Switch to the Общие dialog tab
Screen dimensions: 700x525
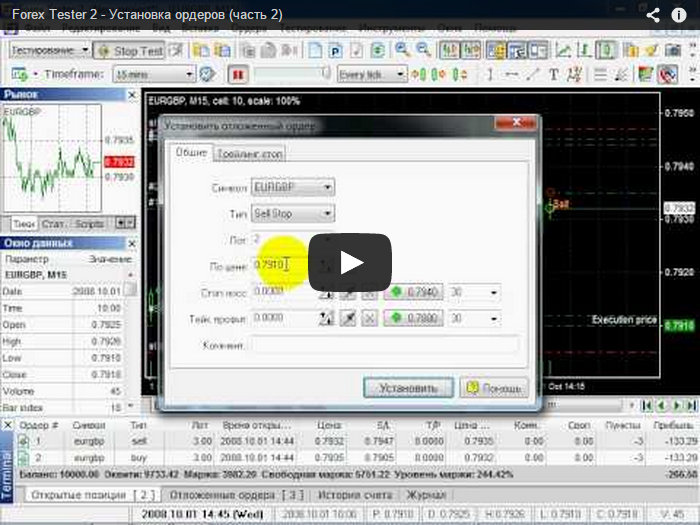pyautogui.click(x=191, y=153)
